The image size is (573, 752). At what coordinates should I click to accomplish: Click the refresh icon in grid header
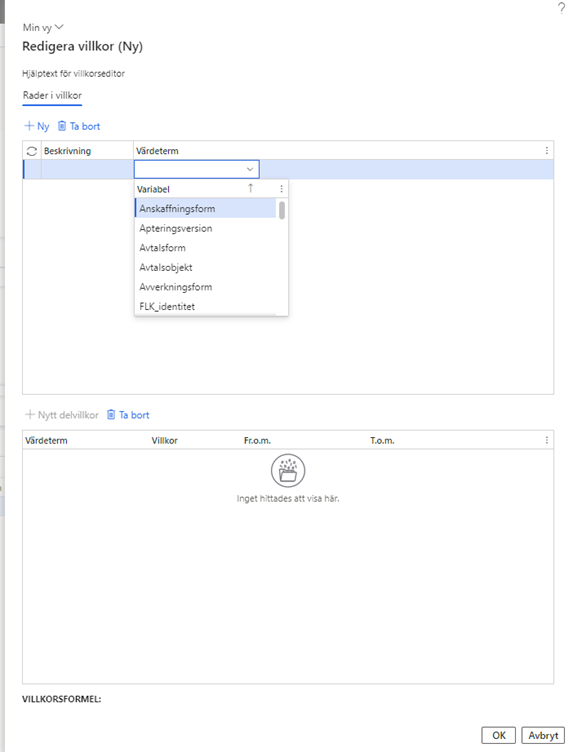32,151
